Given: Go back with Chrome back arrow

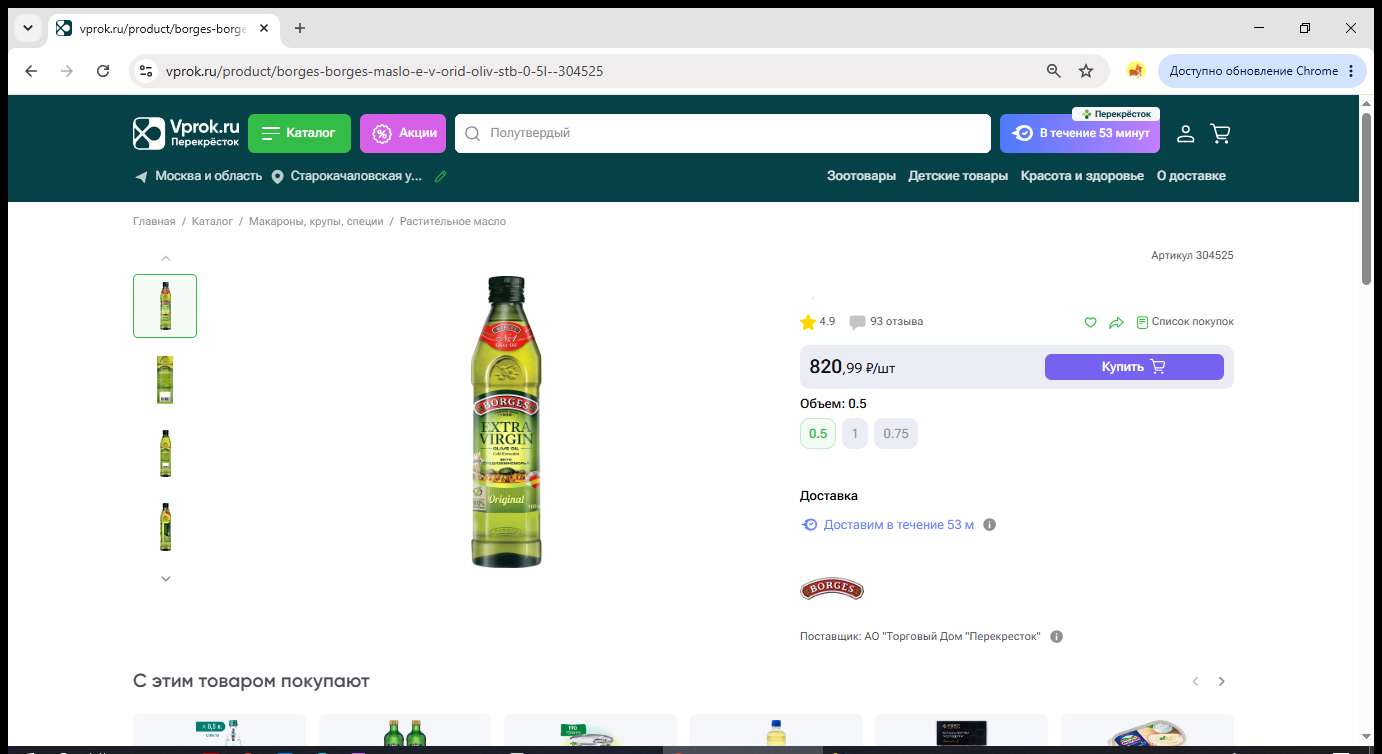Looking at the screenshot, I should [x=31, y=71].
